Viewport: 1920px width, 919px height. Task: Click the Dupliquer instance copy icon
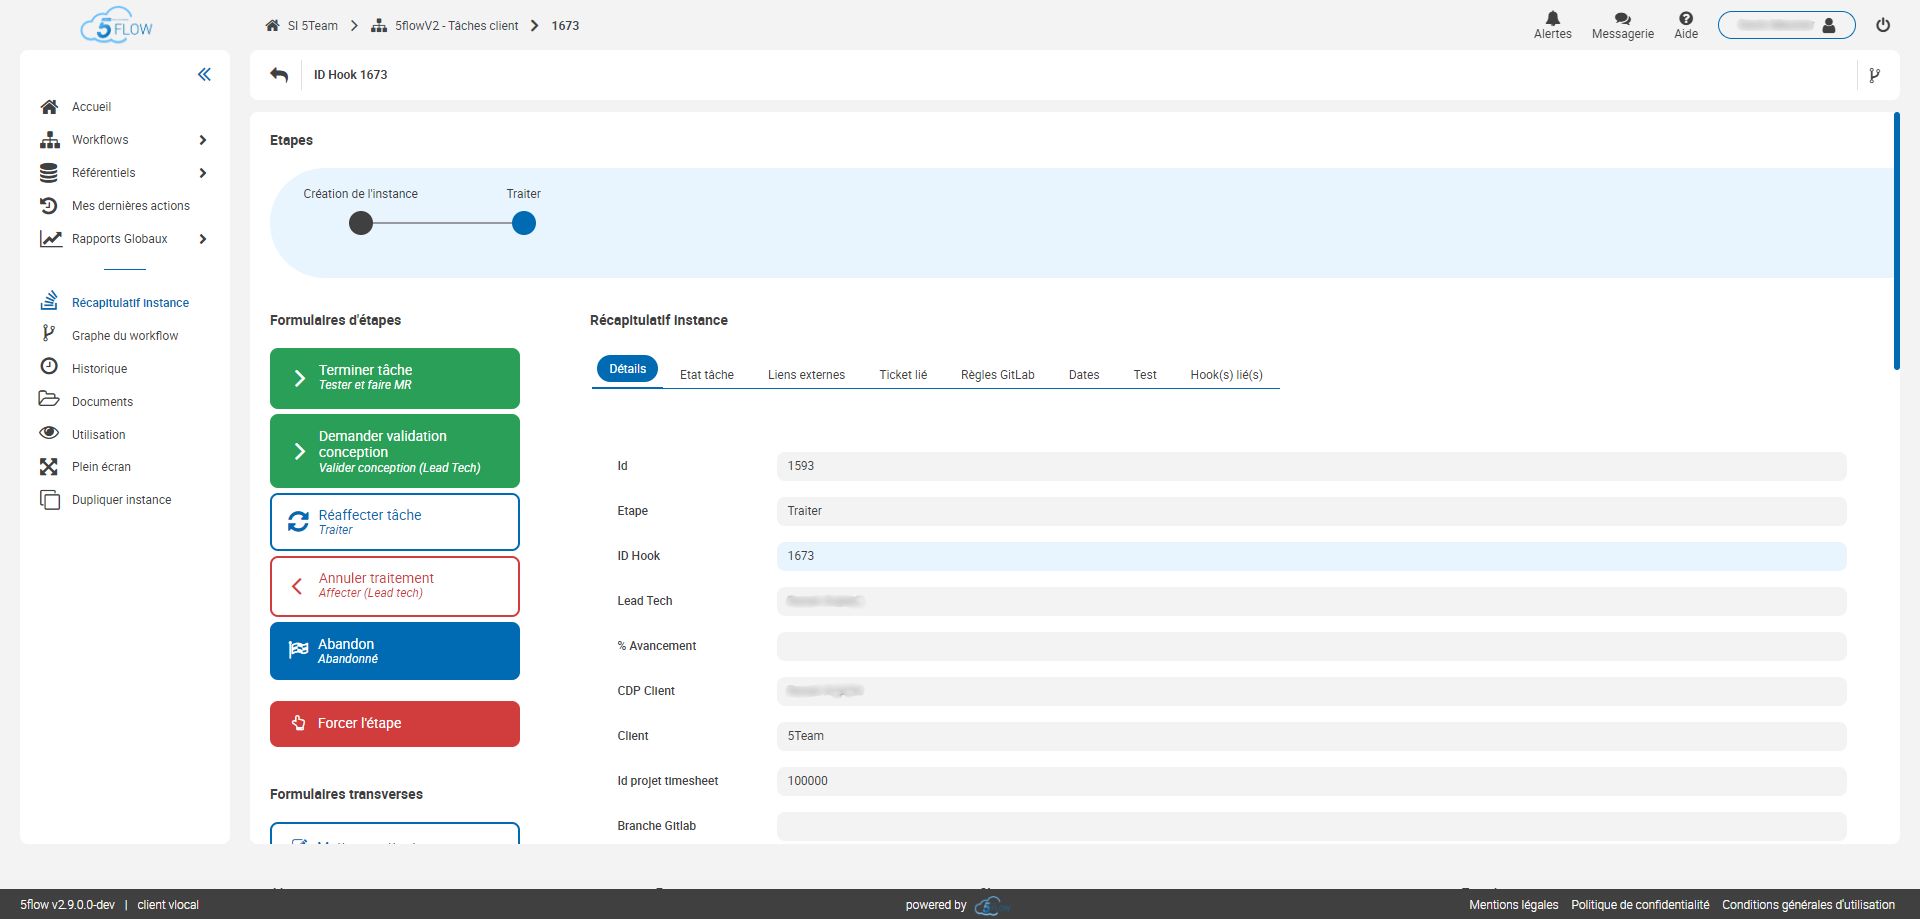tap(49, 500)
